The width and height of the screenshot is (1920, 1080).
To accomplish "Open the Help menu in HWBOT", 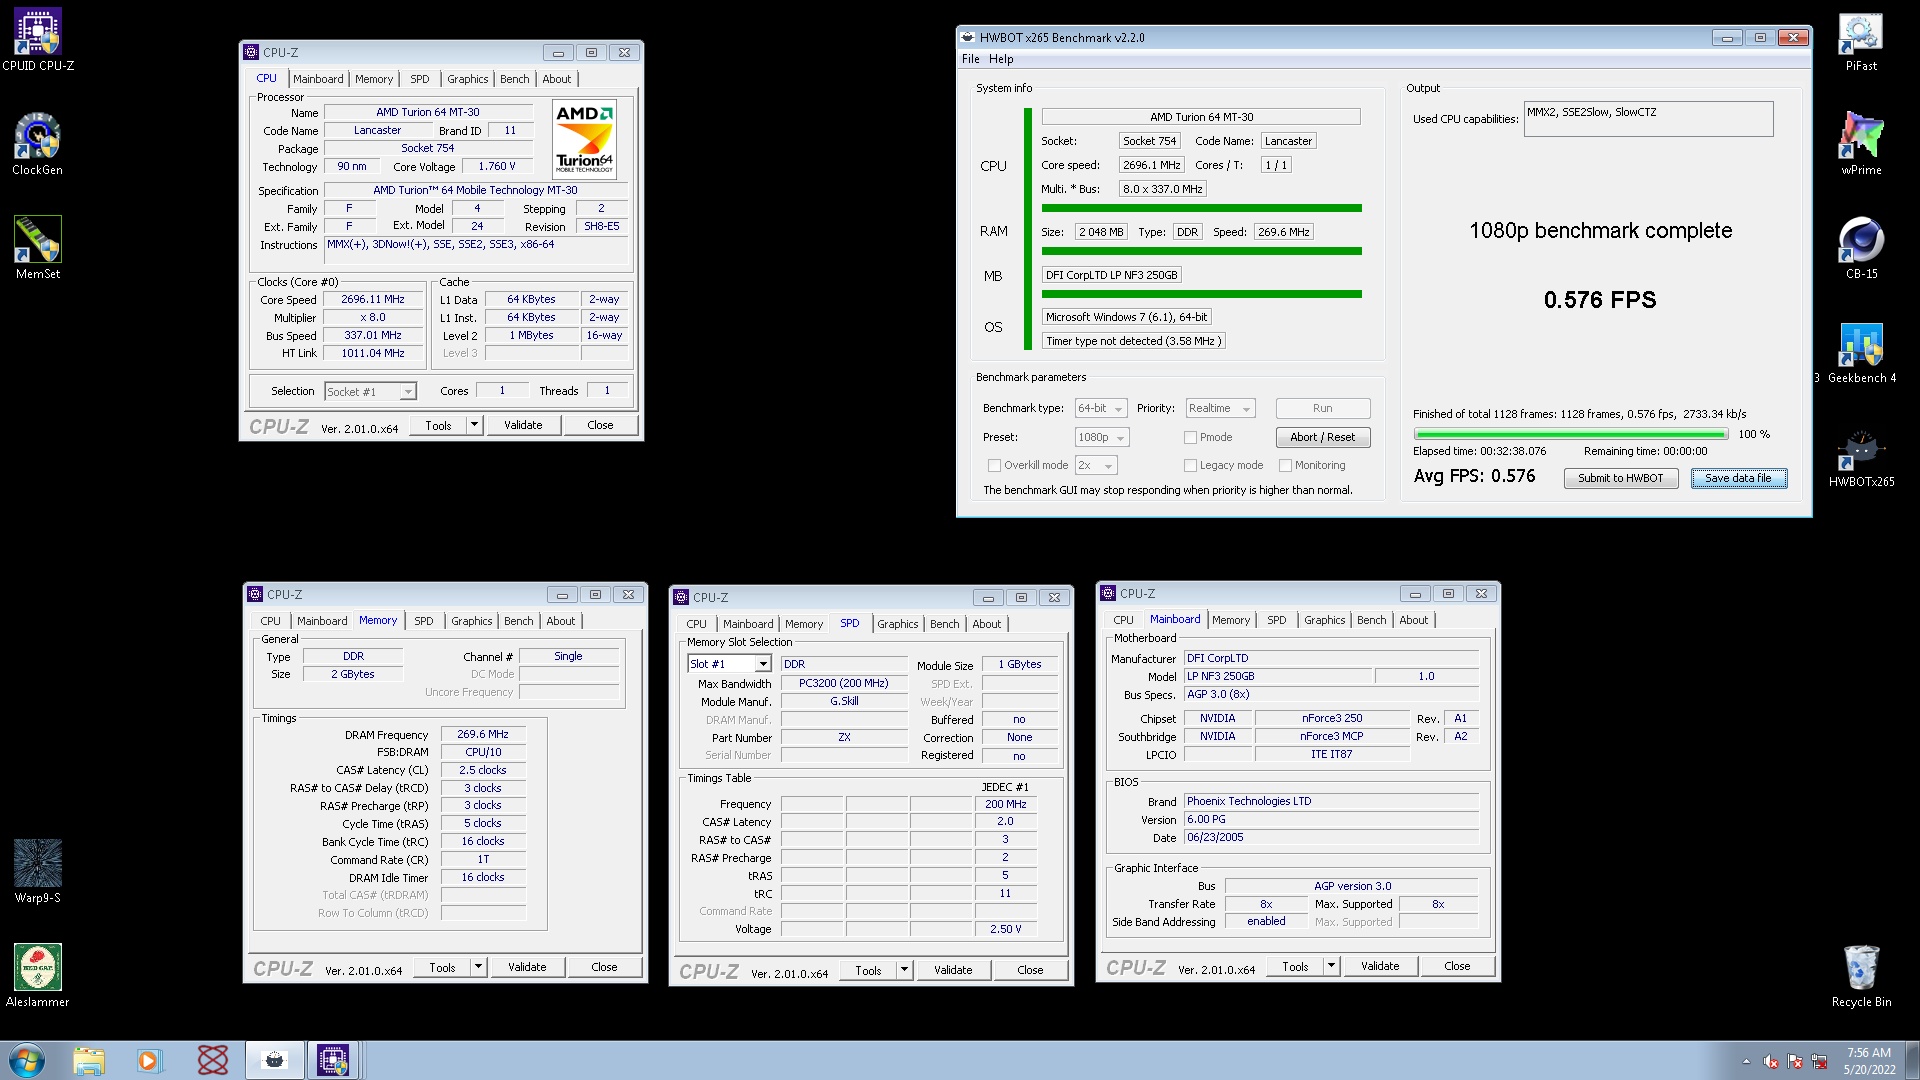I will (x=1001, y=59).
